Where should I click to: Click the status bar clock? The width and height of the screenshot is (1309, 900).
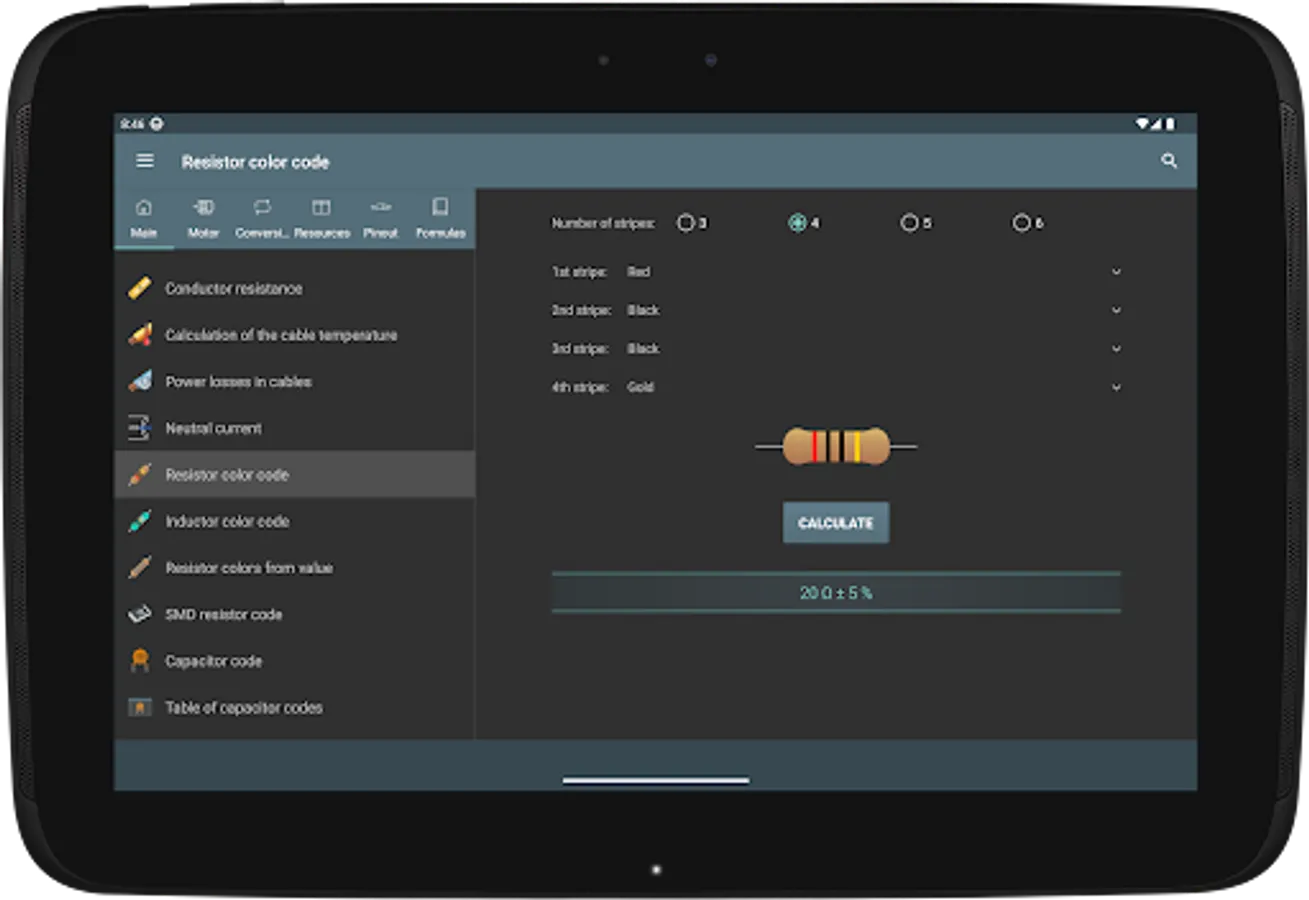[x=132, y=124]
